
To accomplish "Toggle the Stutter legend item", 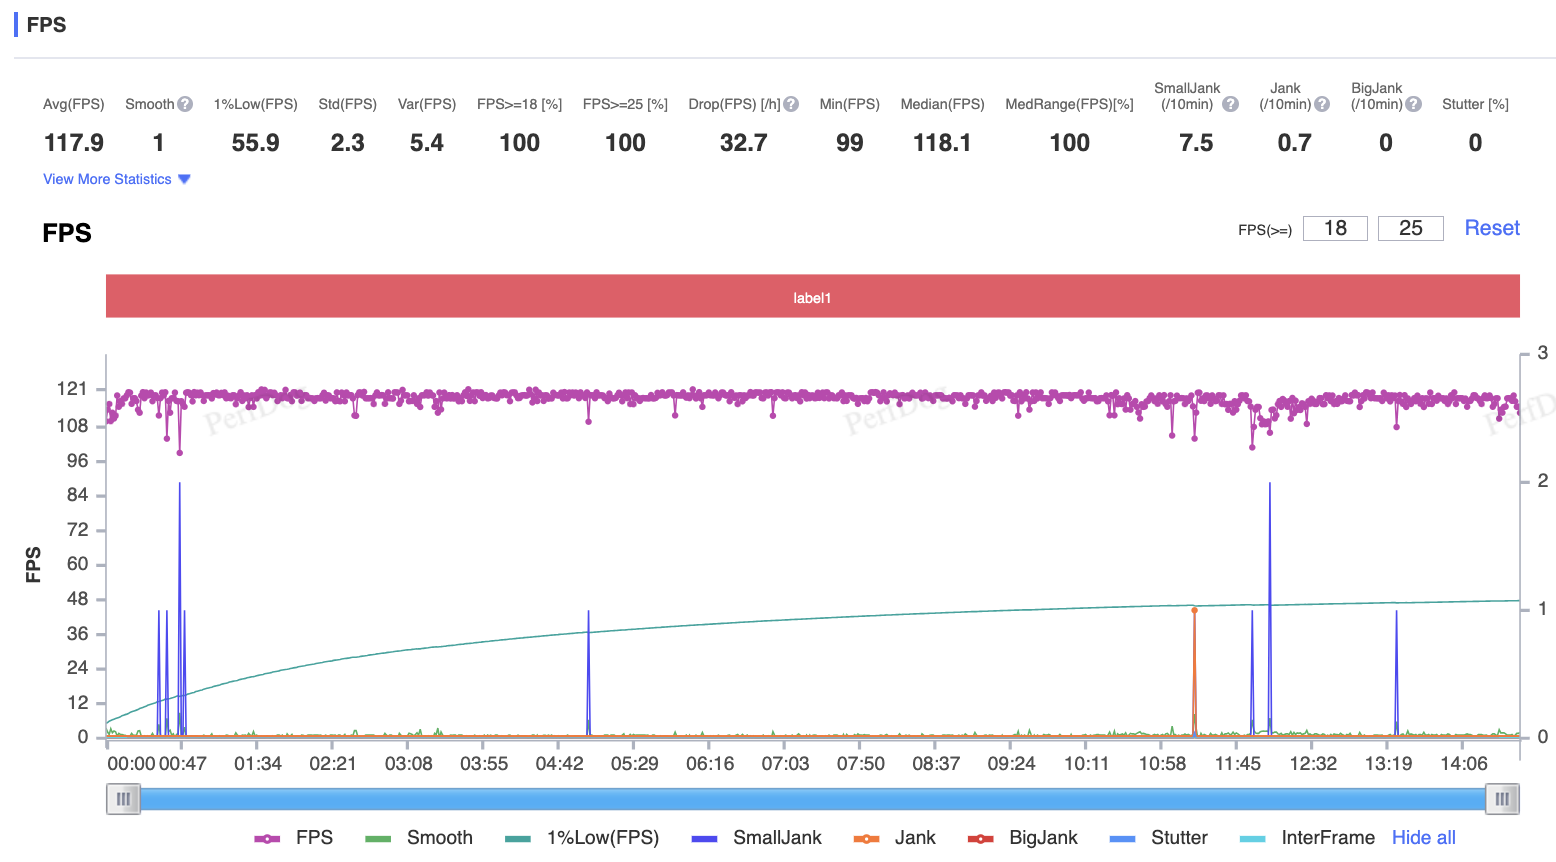I will point(1159,838).
